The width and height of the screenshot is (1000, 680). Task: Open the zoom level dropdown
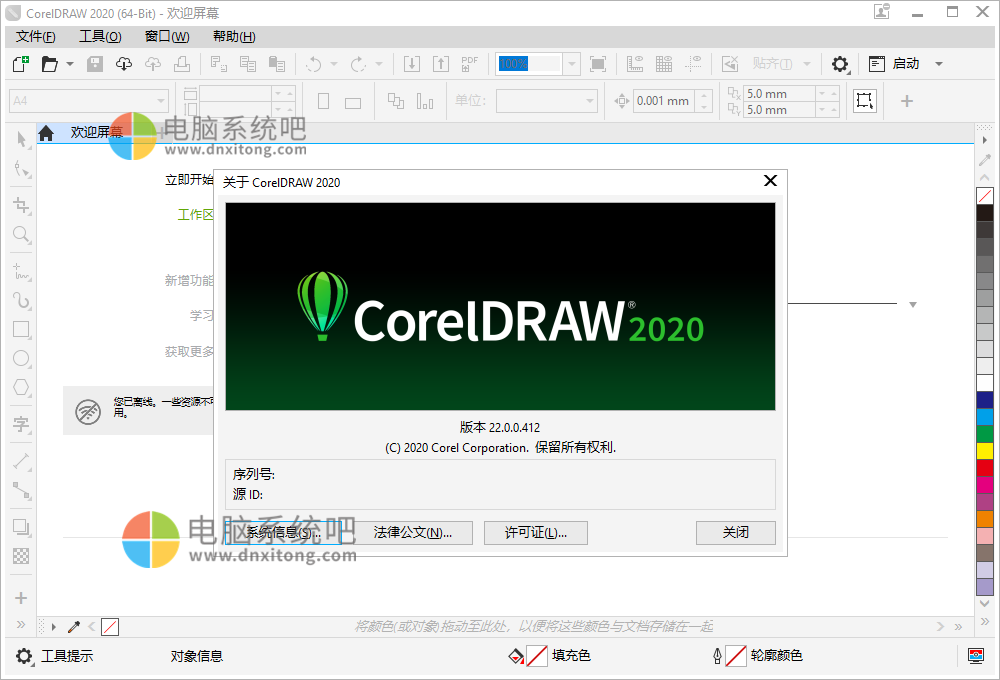(x=572, y=64)
